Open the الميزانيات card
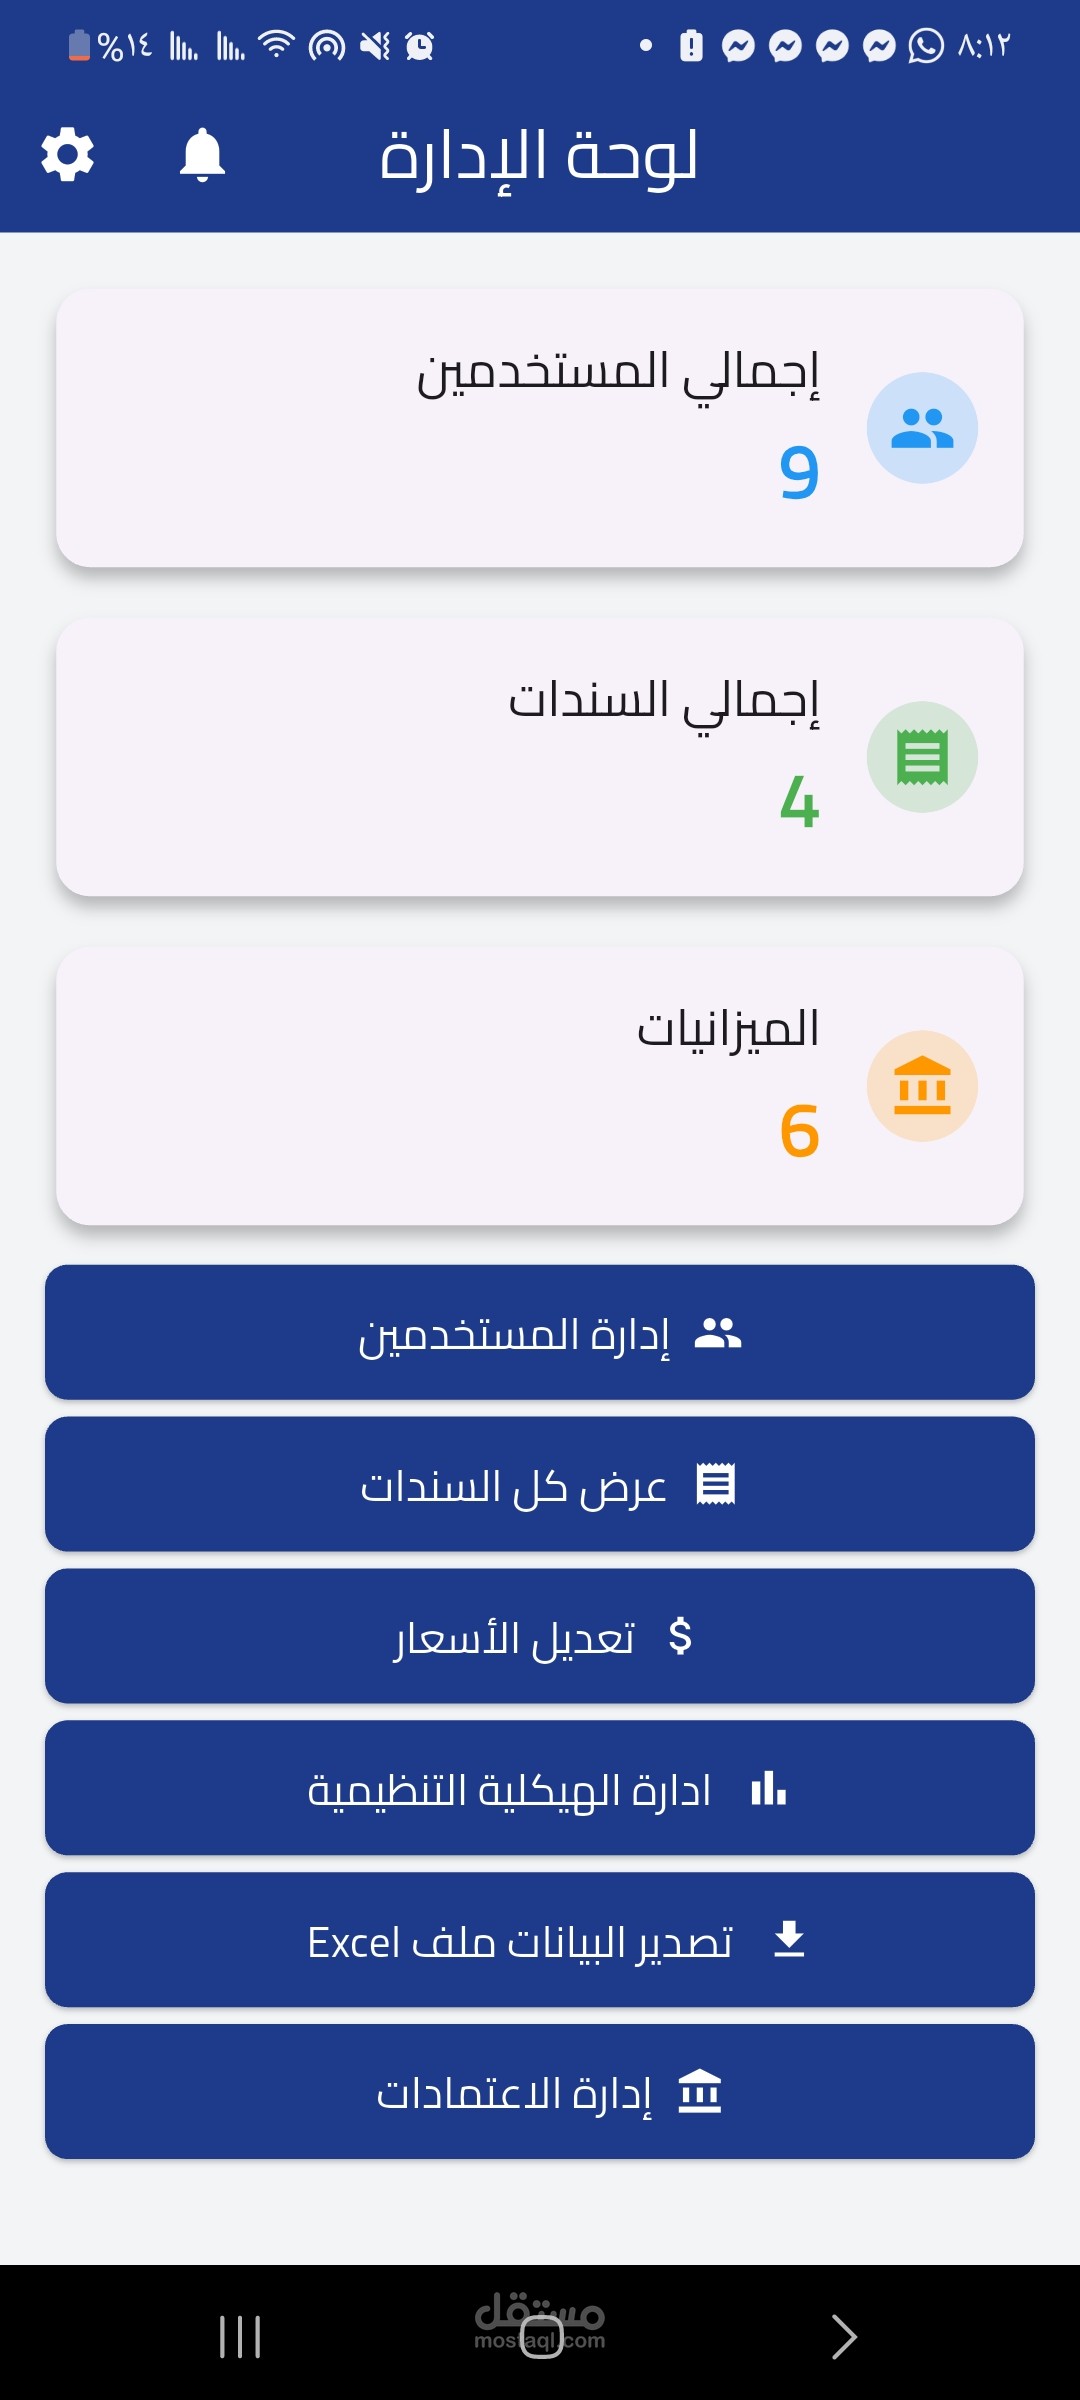The height and width of the screenshot is (2400, 1080). tap(540, 1086)
